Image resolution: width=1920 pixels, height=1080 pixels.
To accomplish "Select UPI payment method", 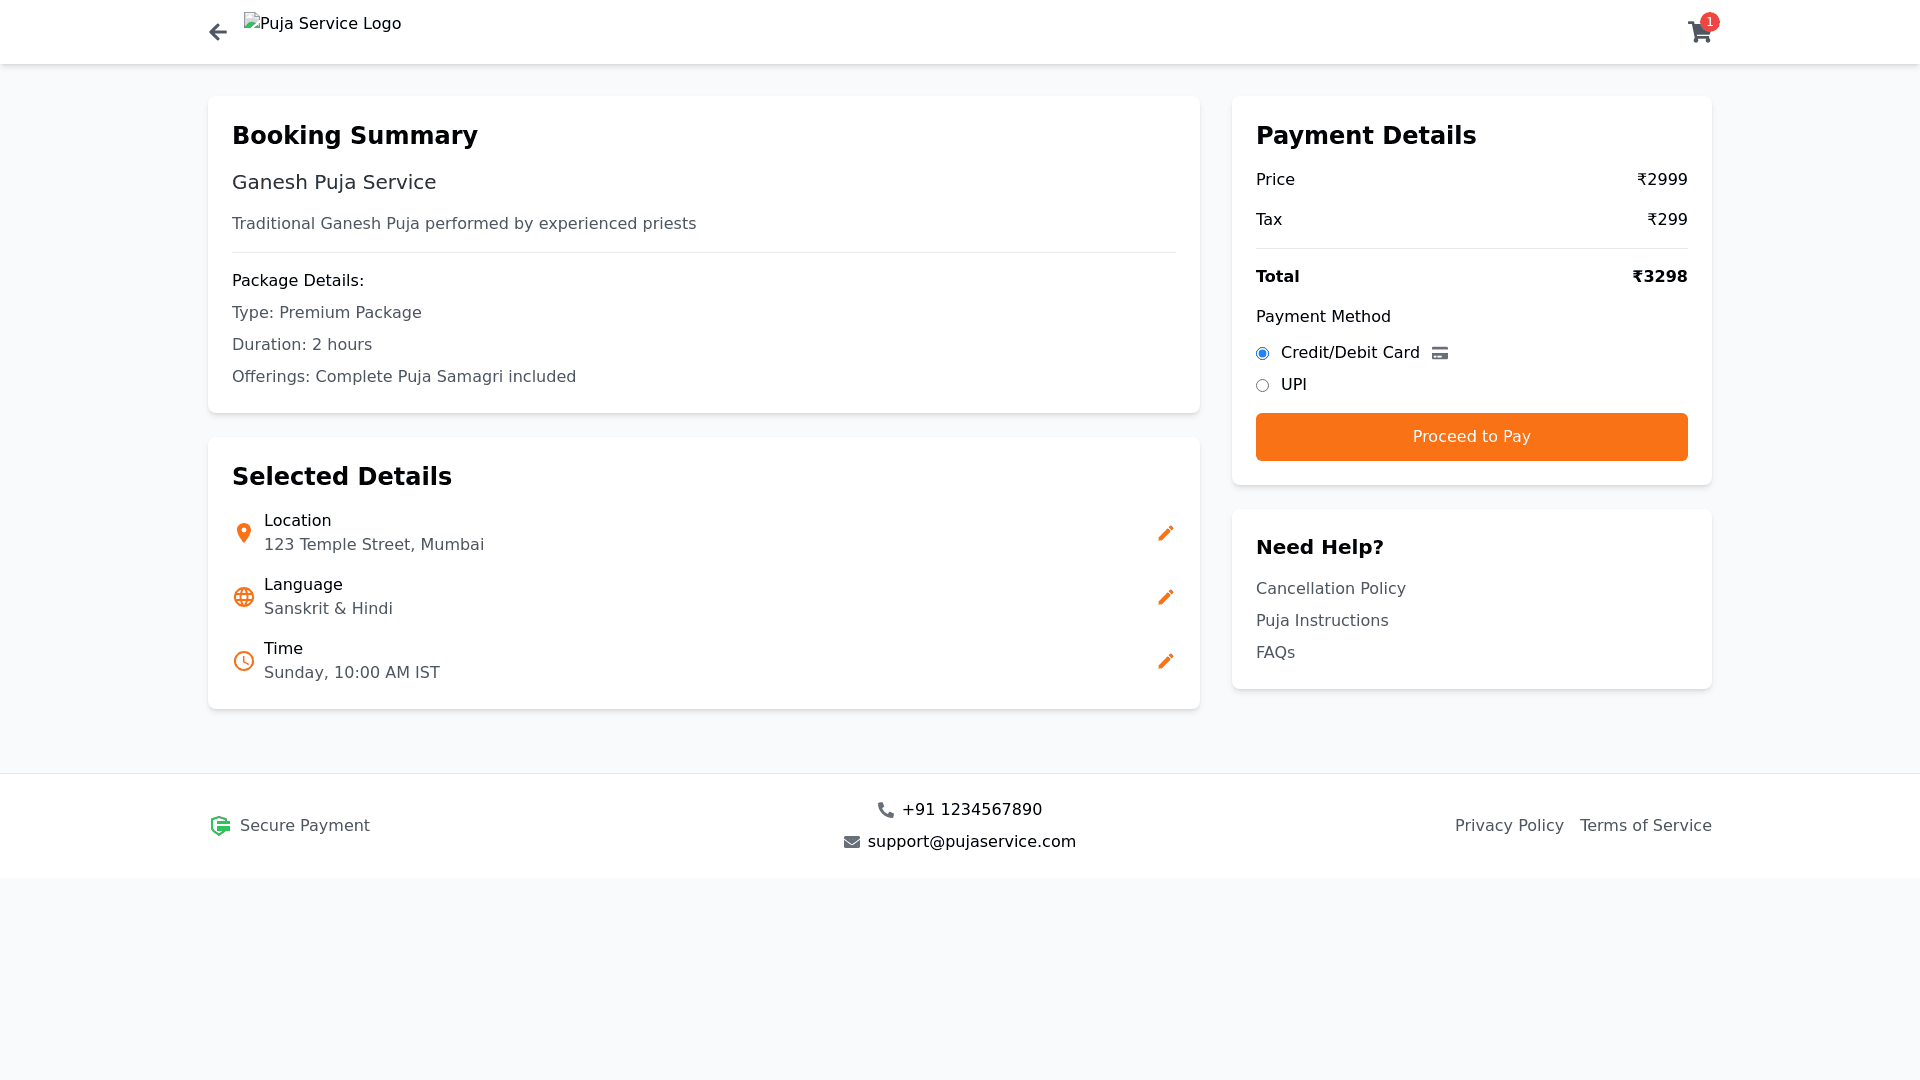I will [1262, 385].
